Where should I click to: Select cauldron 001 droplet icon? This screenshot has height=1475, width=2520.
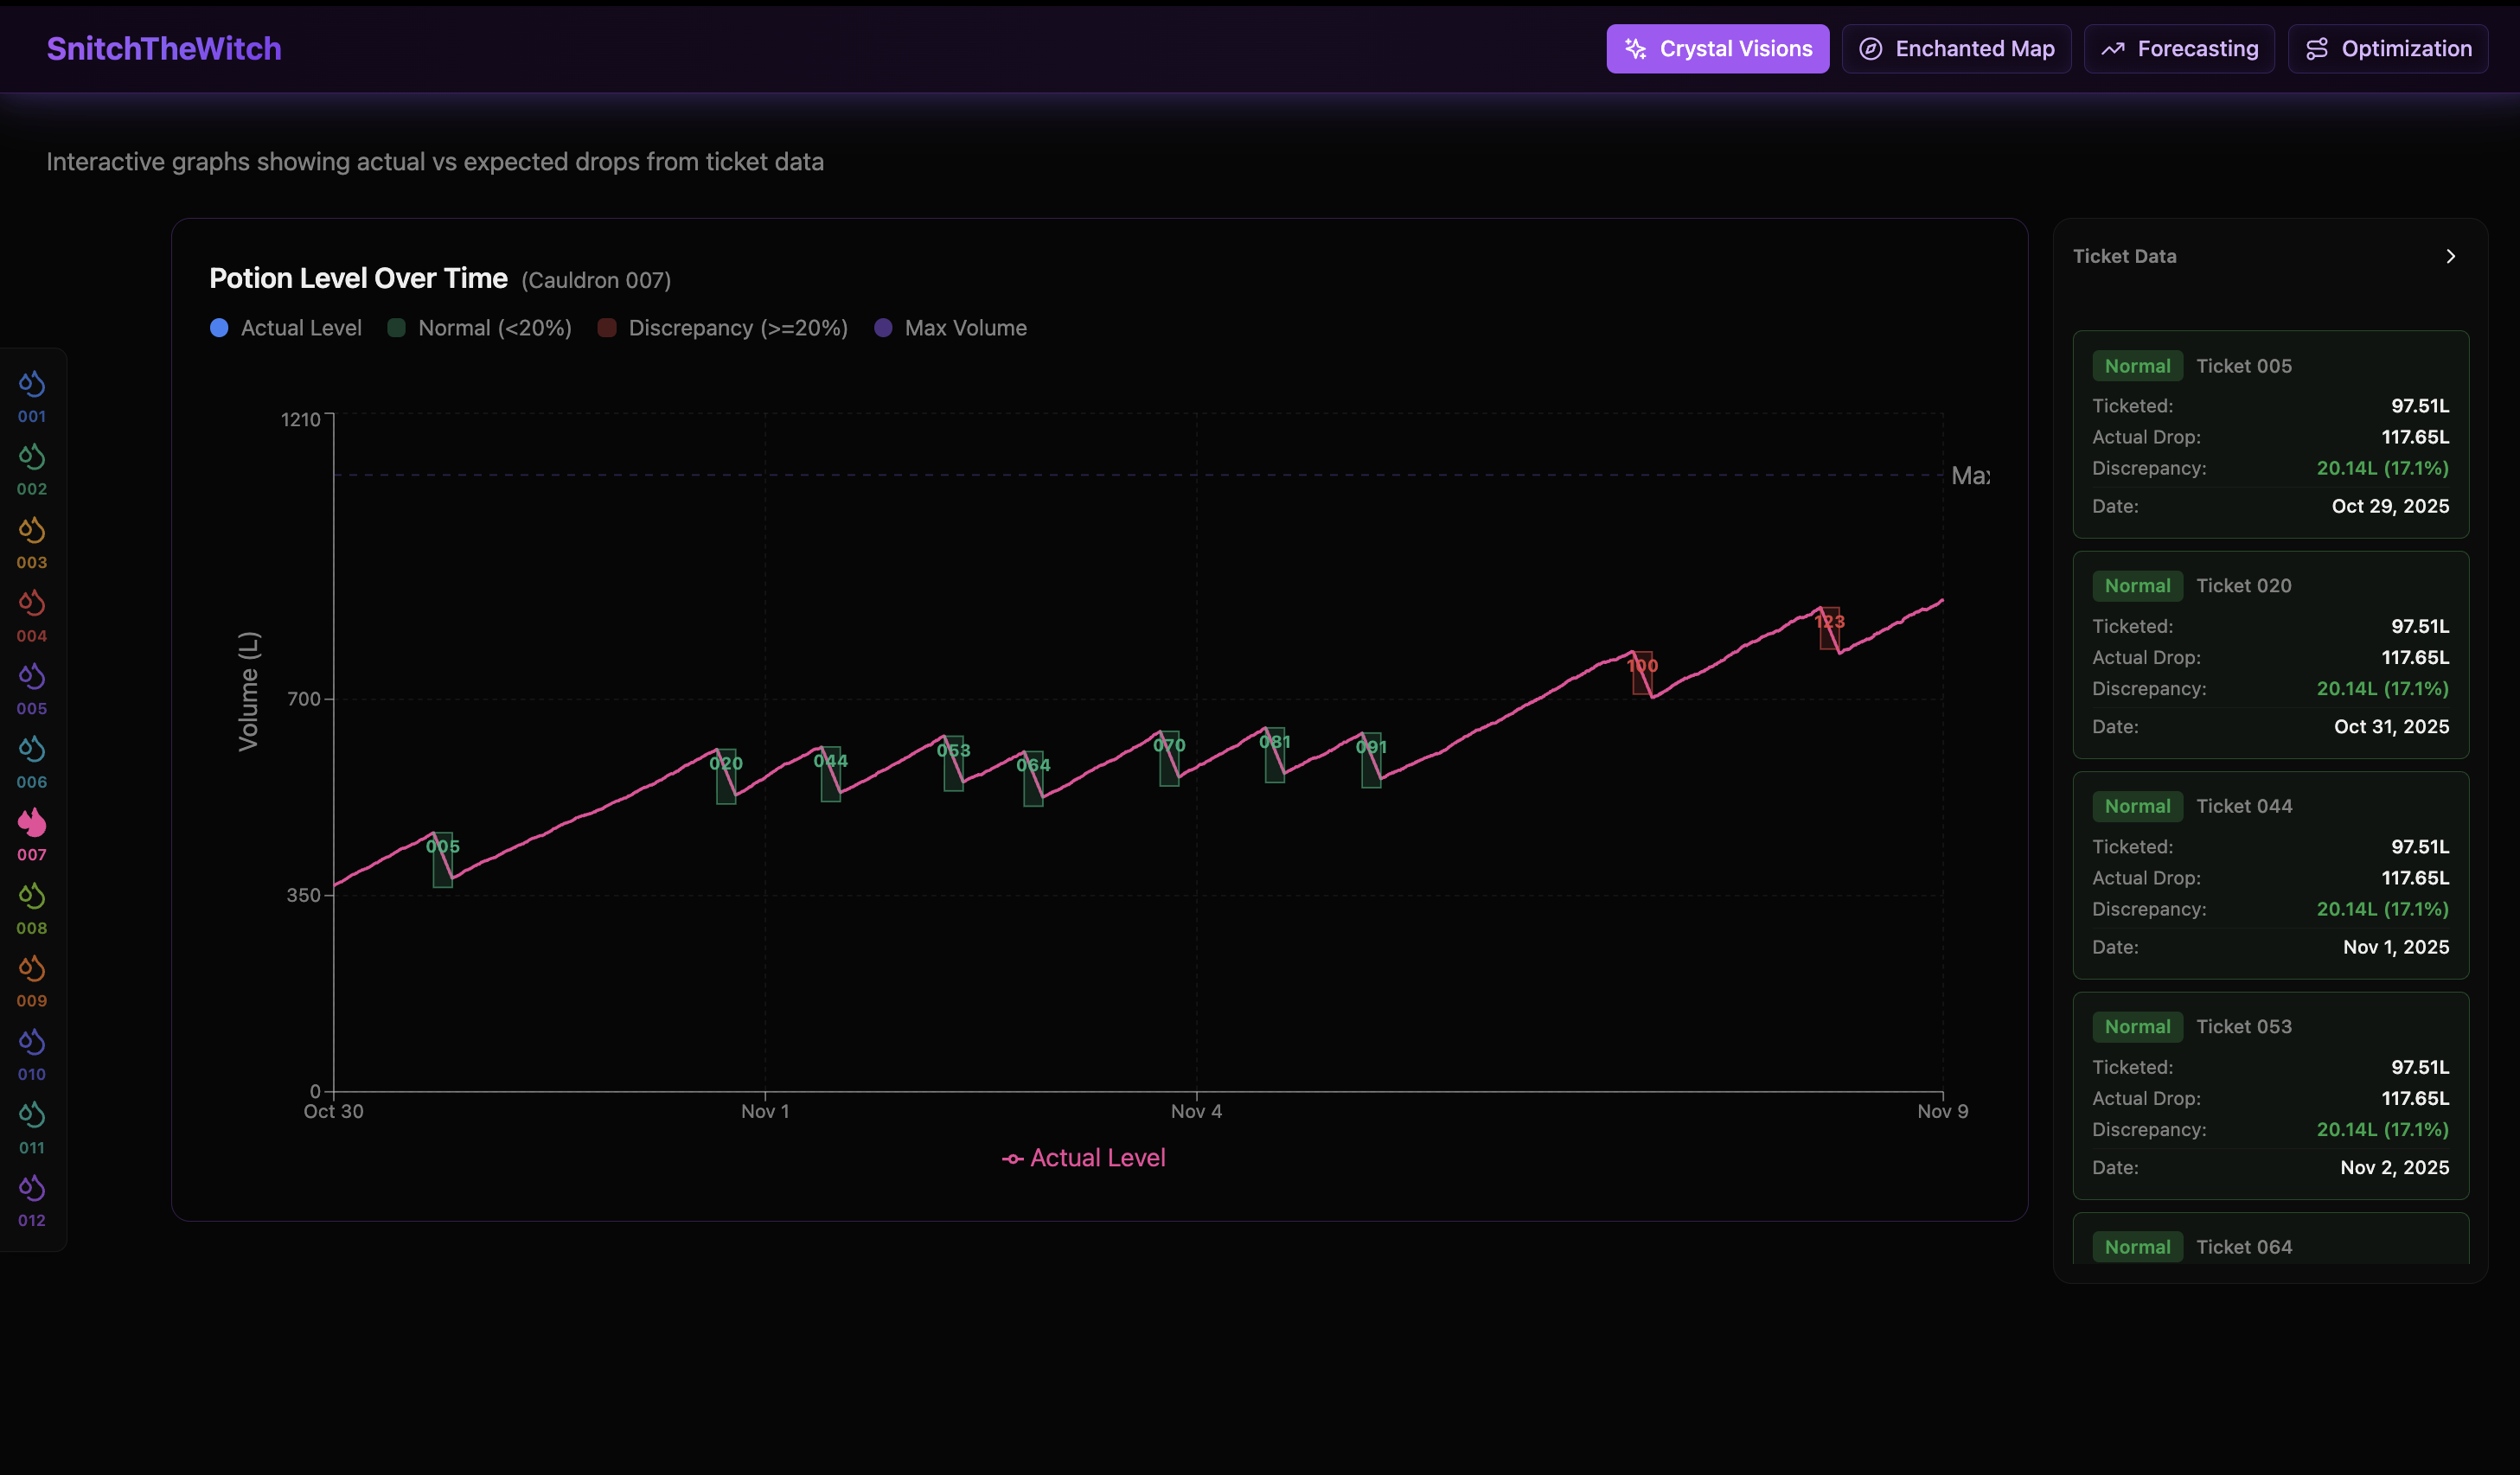pyautogui.click(x=32, y=384)
